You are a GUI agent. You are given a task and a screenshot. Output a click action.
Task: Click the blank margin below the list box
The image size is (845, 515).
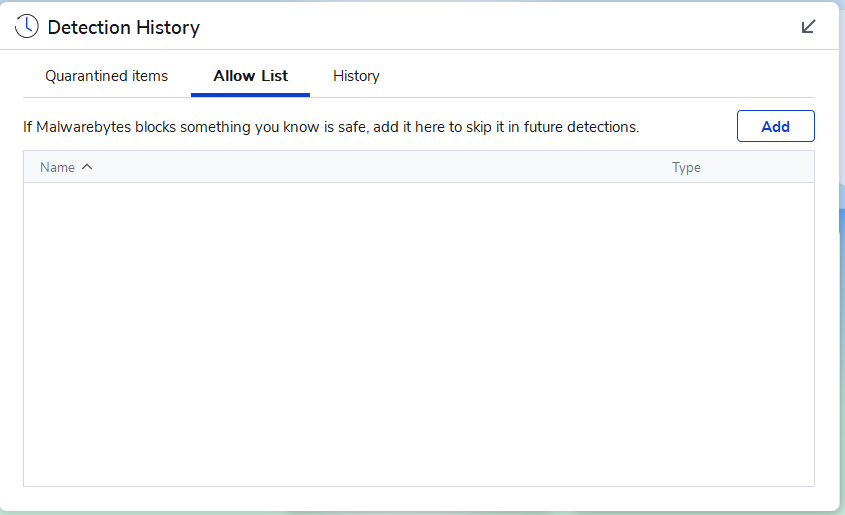(418, 497)
